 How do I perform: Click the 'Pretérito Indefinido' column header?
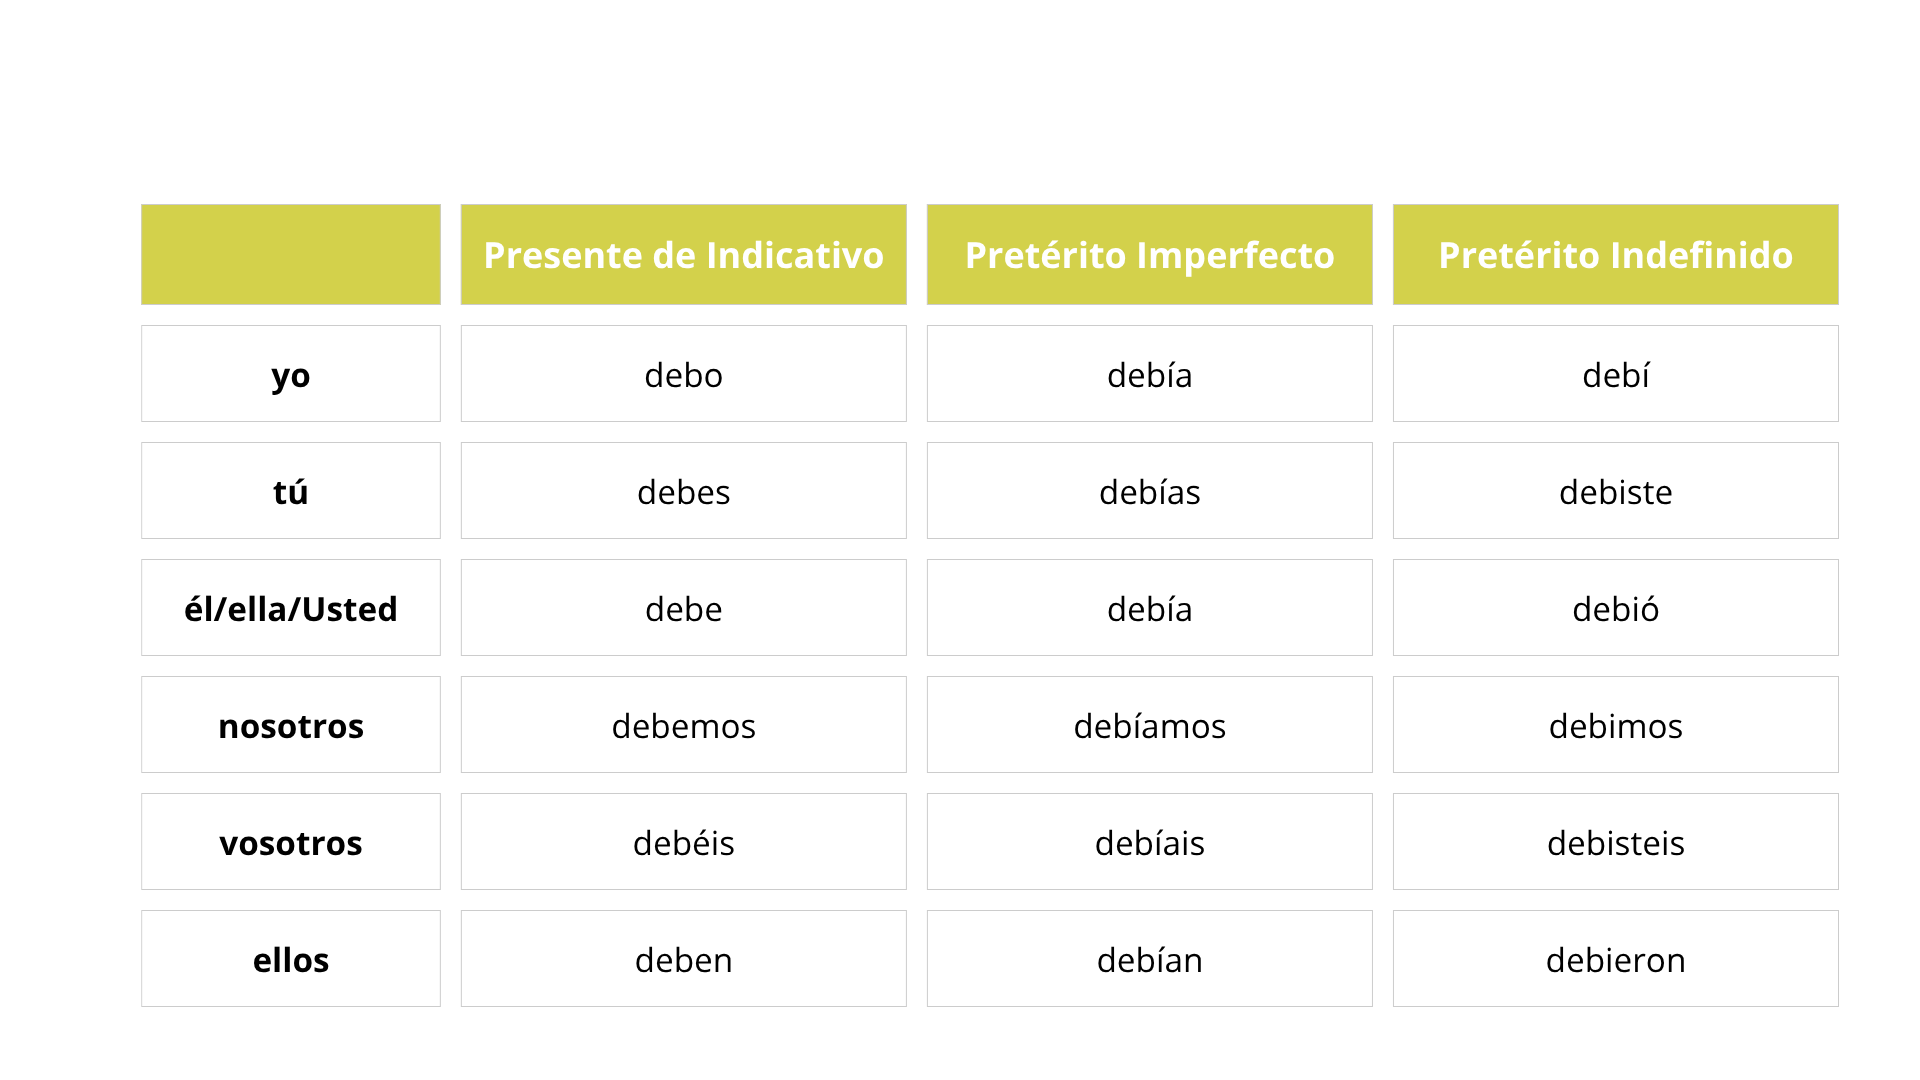point(1615,255)
